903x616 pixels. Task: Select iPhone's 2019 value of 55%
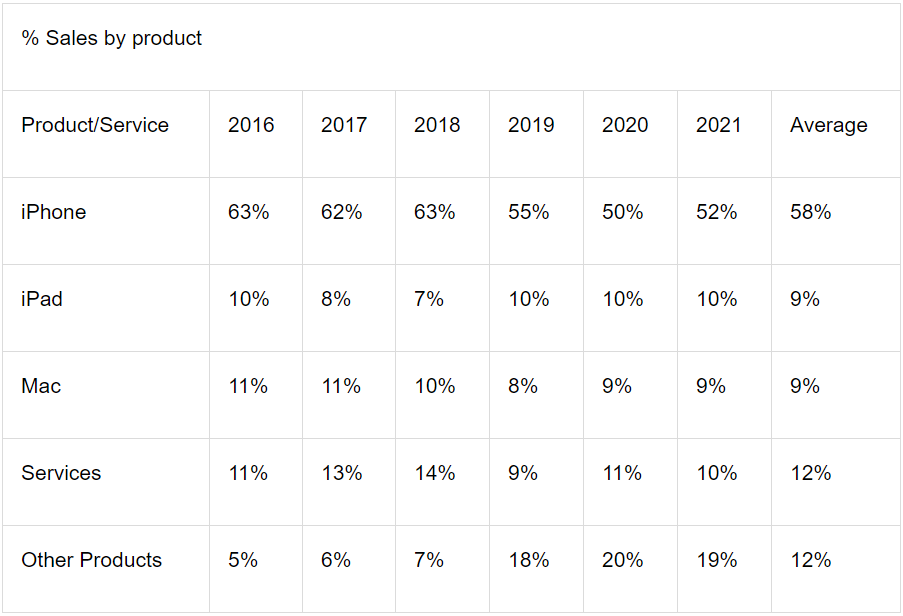tap(529, 212)
